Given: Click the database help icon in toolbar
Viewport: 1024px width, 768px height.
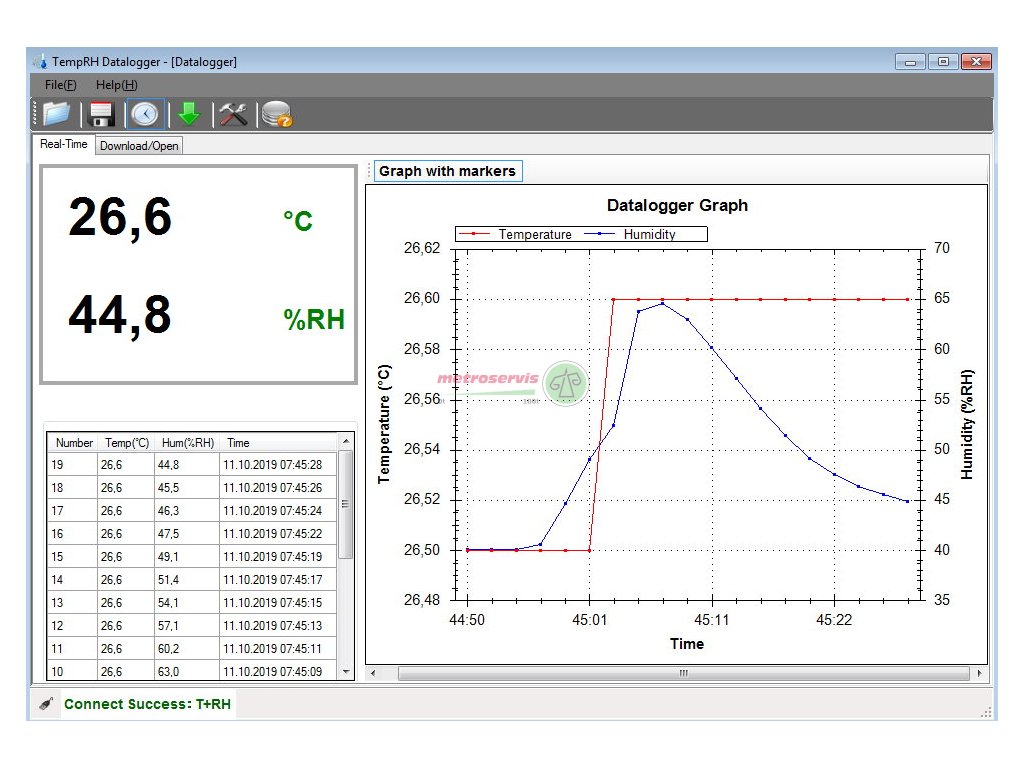Looking at the screenshot, I should 277,114.
